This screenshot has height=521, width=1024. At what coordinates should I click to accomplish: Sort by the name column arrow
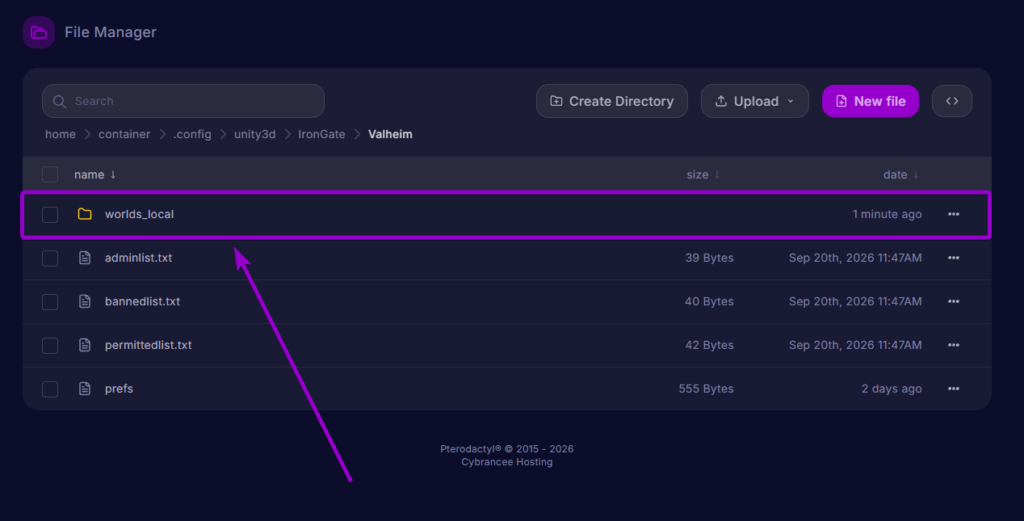pyautogui.click(x=113, y=174)
